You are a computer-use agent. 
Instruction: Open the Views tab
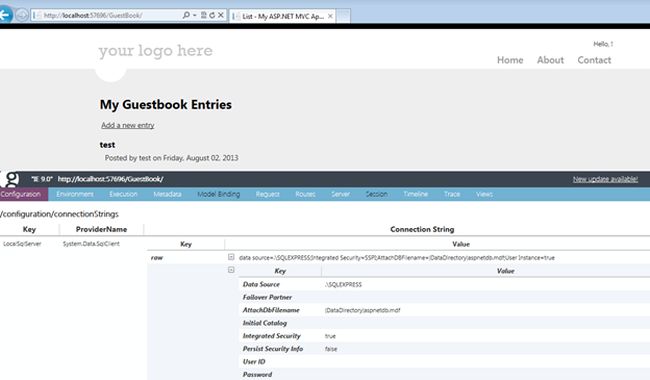pyautogui.click(x=484, y=194)
